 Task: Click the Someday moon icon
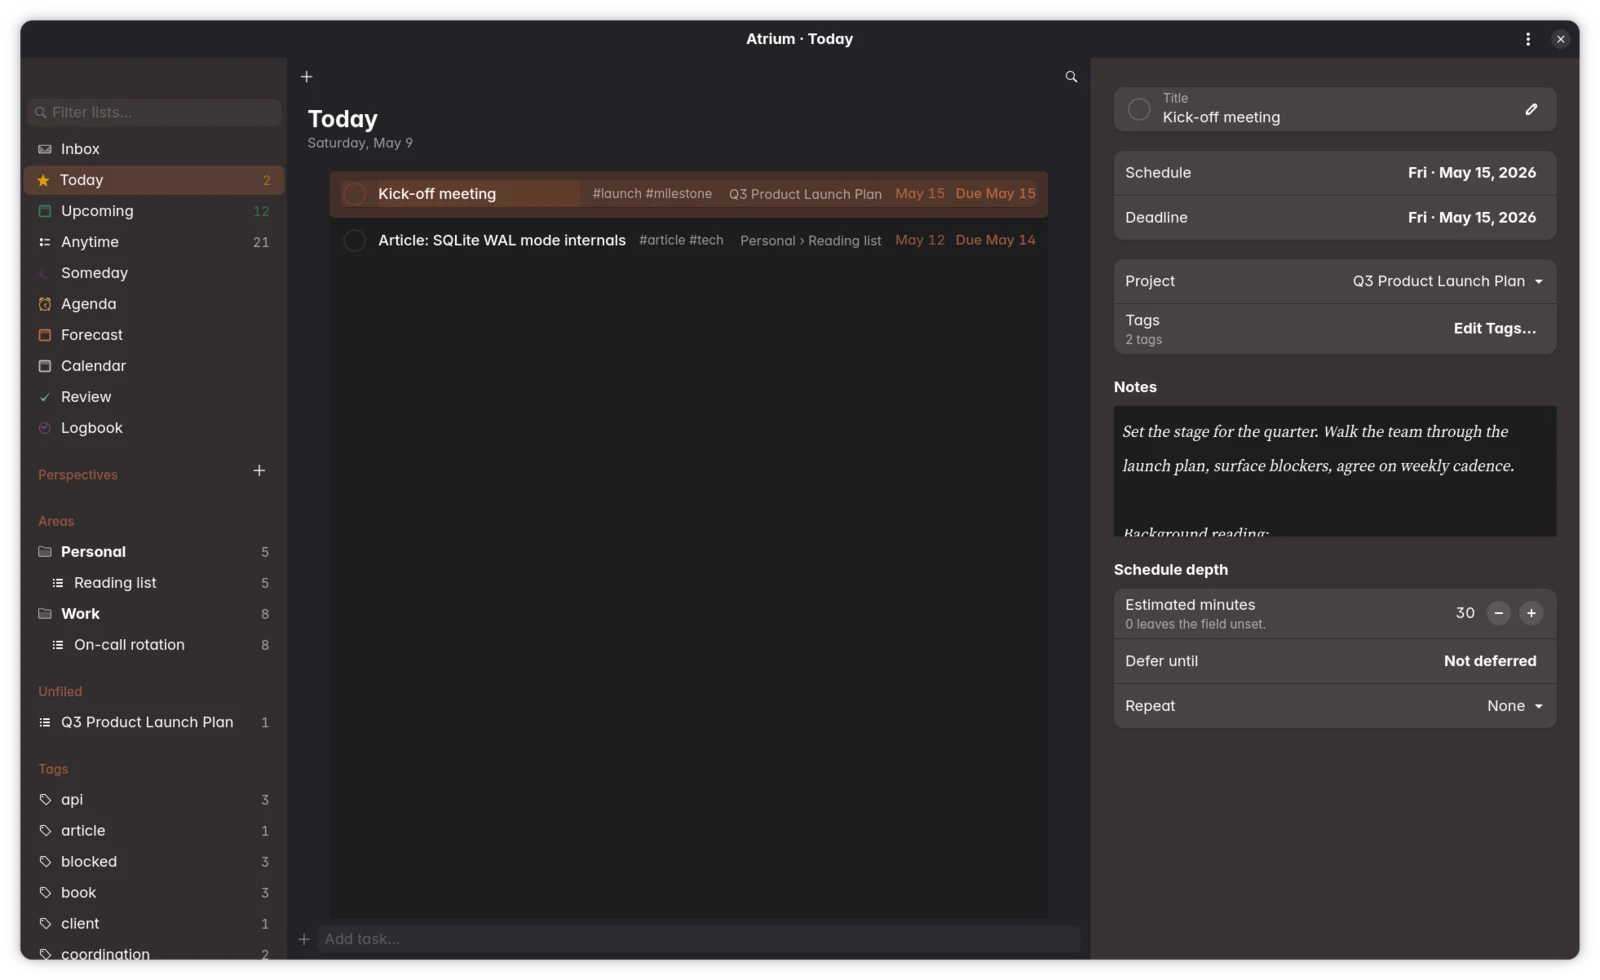(44, 273)
